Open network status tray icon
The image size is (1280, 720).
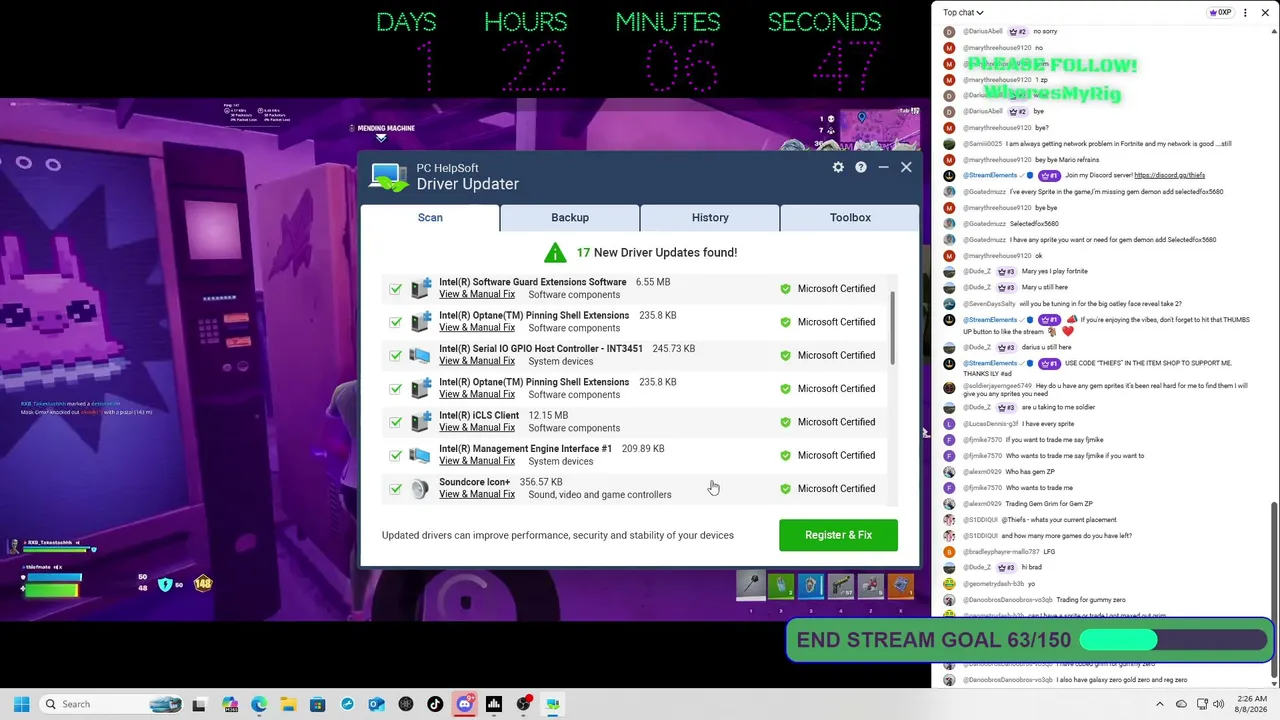click(1202, 704)
